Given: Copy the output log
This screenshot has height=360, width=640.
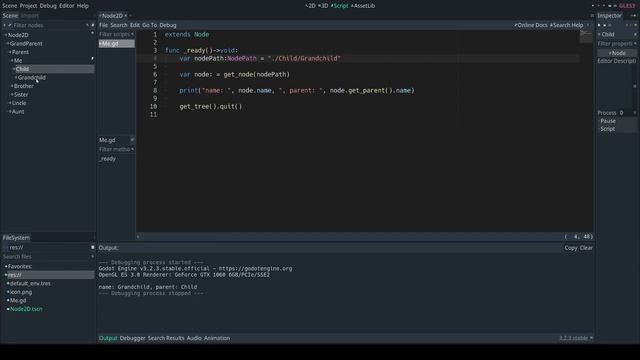Looking at the screenshot, I should [571, 248].
